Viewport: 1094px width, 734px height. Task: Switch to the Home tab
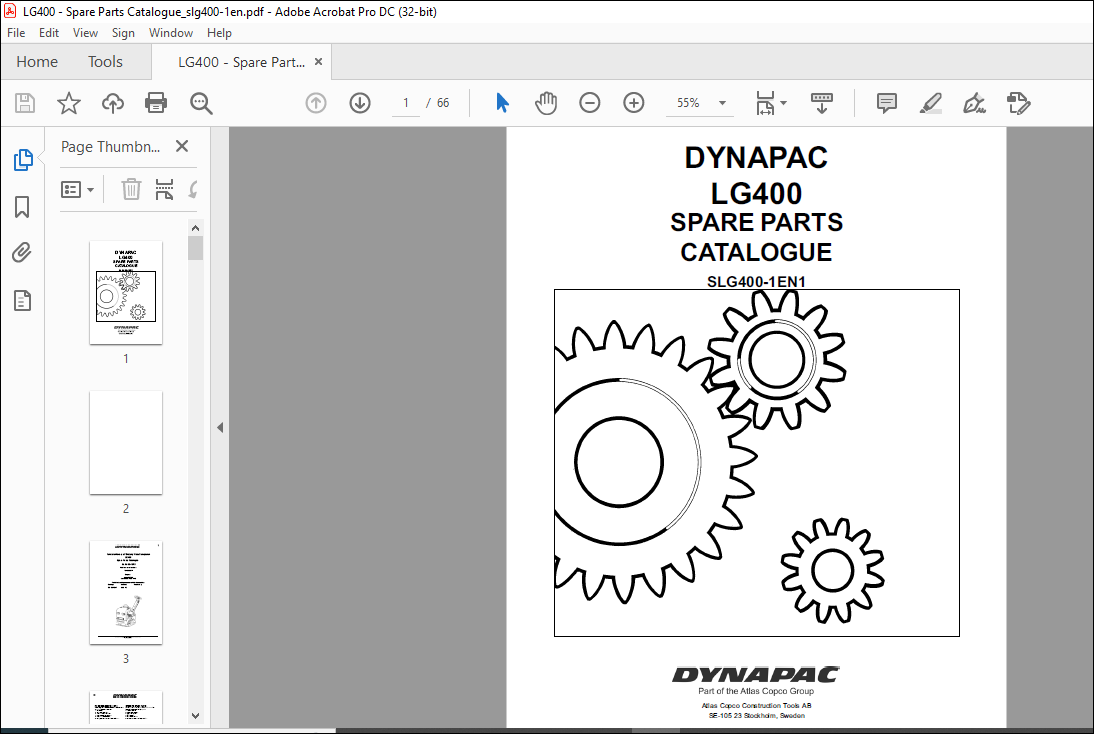[37, 61]
